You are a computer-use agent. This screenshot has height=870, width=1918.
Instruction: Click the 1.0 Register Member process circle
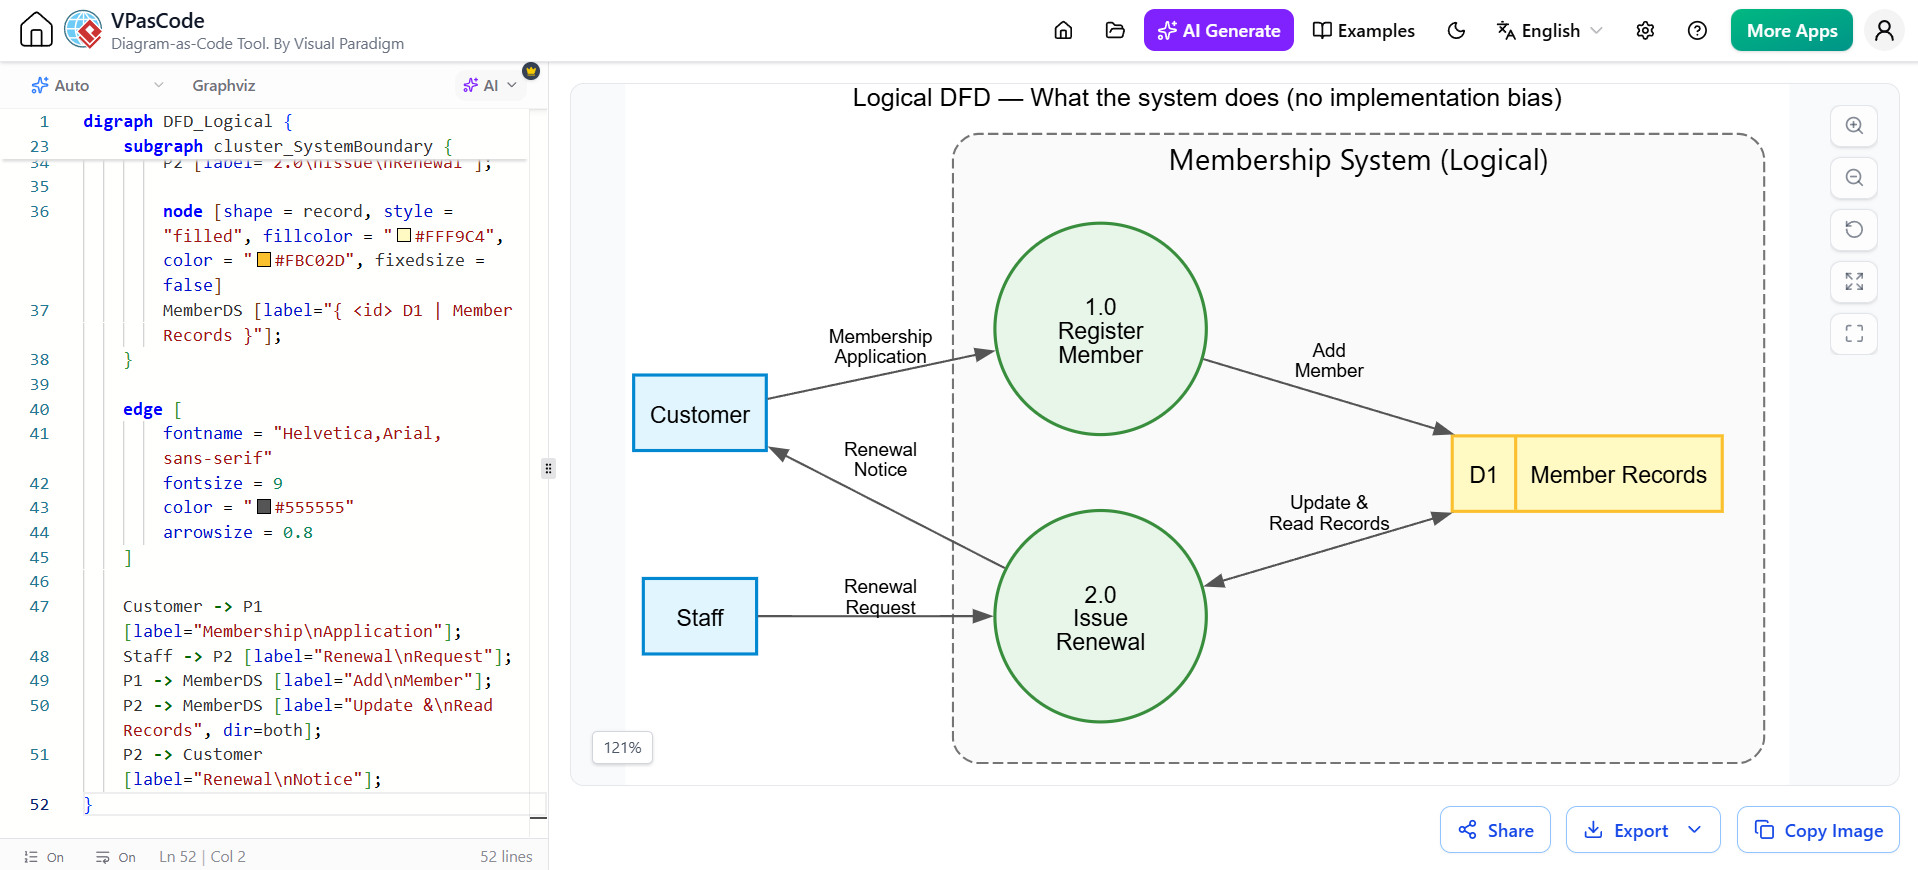pyautogui.click(x=1100, y=329)
